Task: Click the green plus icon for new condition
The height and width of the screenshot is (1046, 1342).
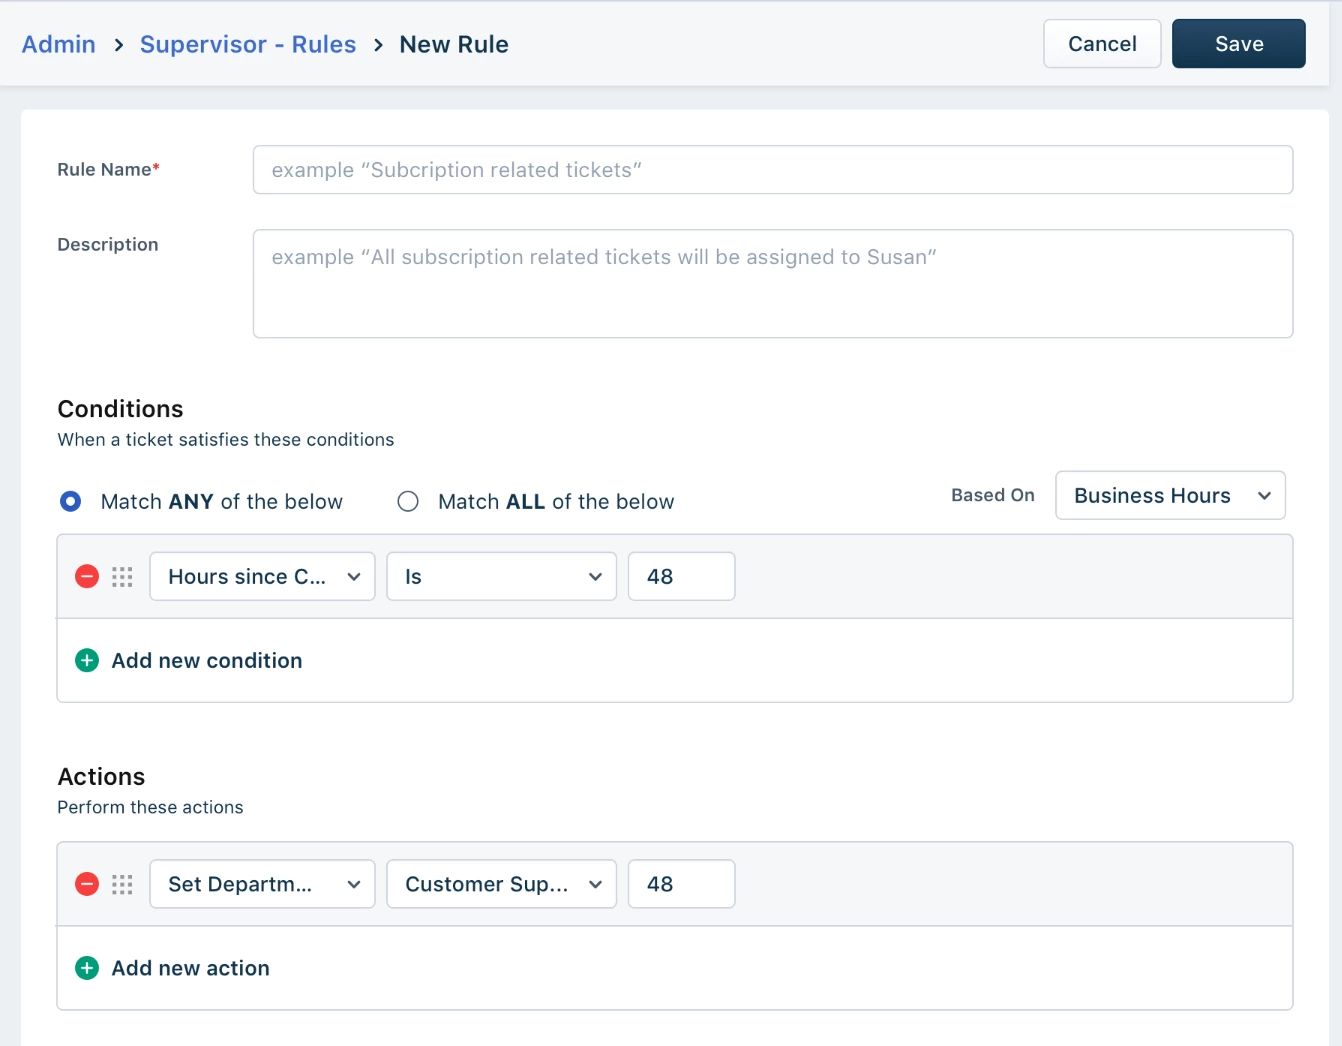Action: (87, 660)
